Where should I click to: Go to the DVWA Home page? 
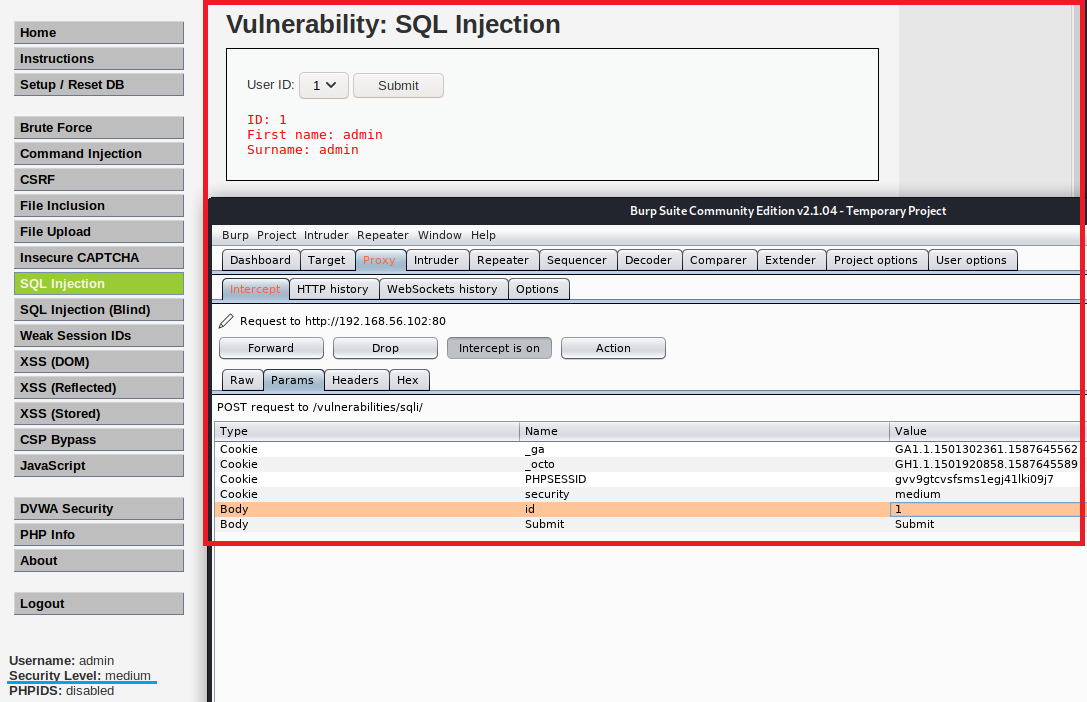[98, 33]
